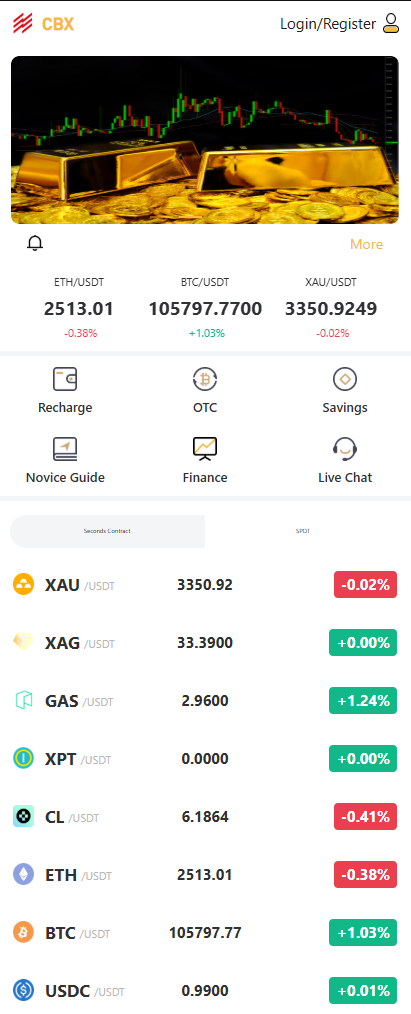Start Live Chat via headset icon
The height and width of the screenshot is (1014, 411).
pos(345,448)
